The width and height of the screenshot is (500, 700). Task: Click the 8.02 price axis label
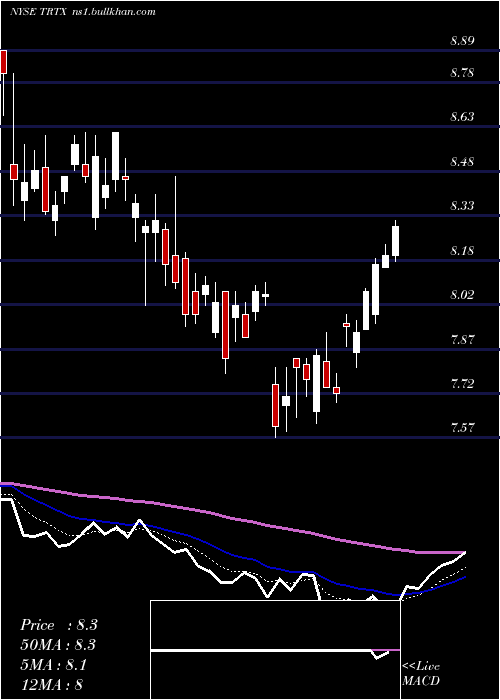click(x=462, y=295)
